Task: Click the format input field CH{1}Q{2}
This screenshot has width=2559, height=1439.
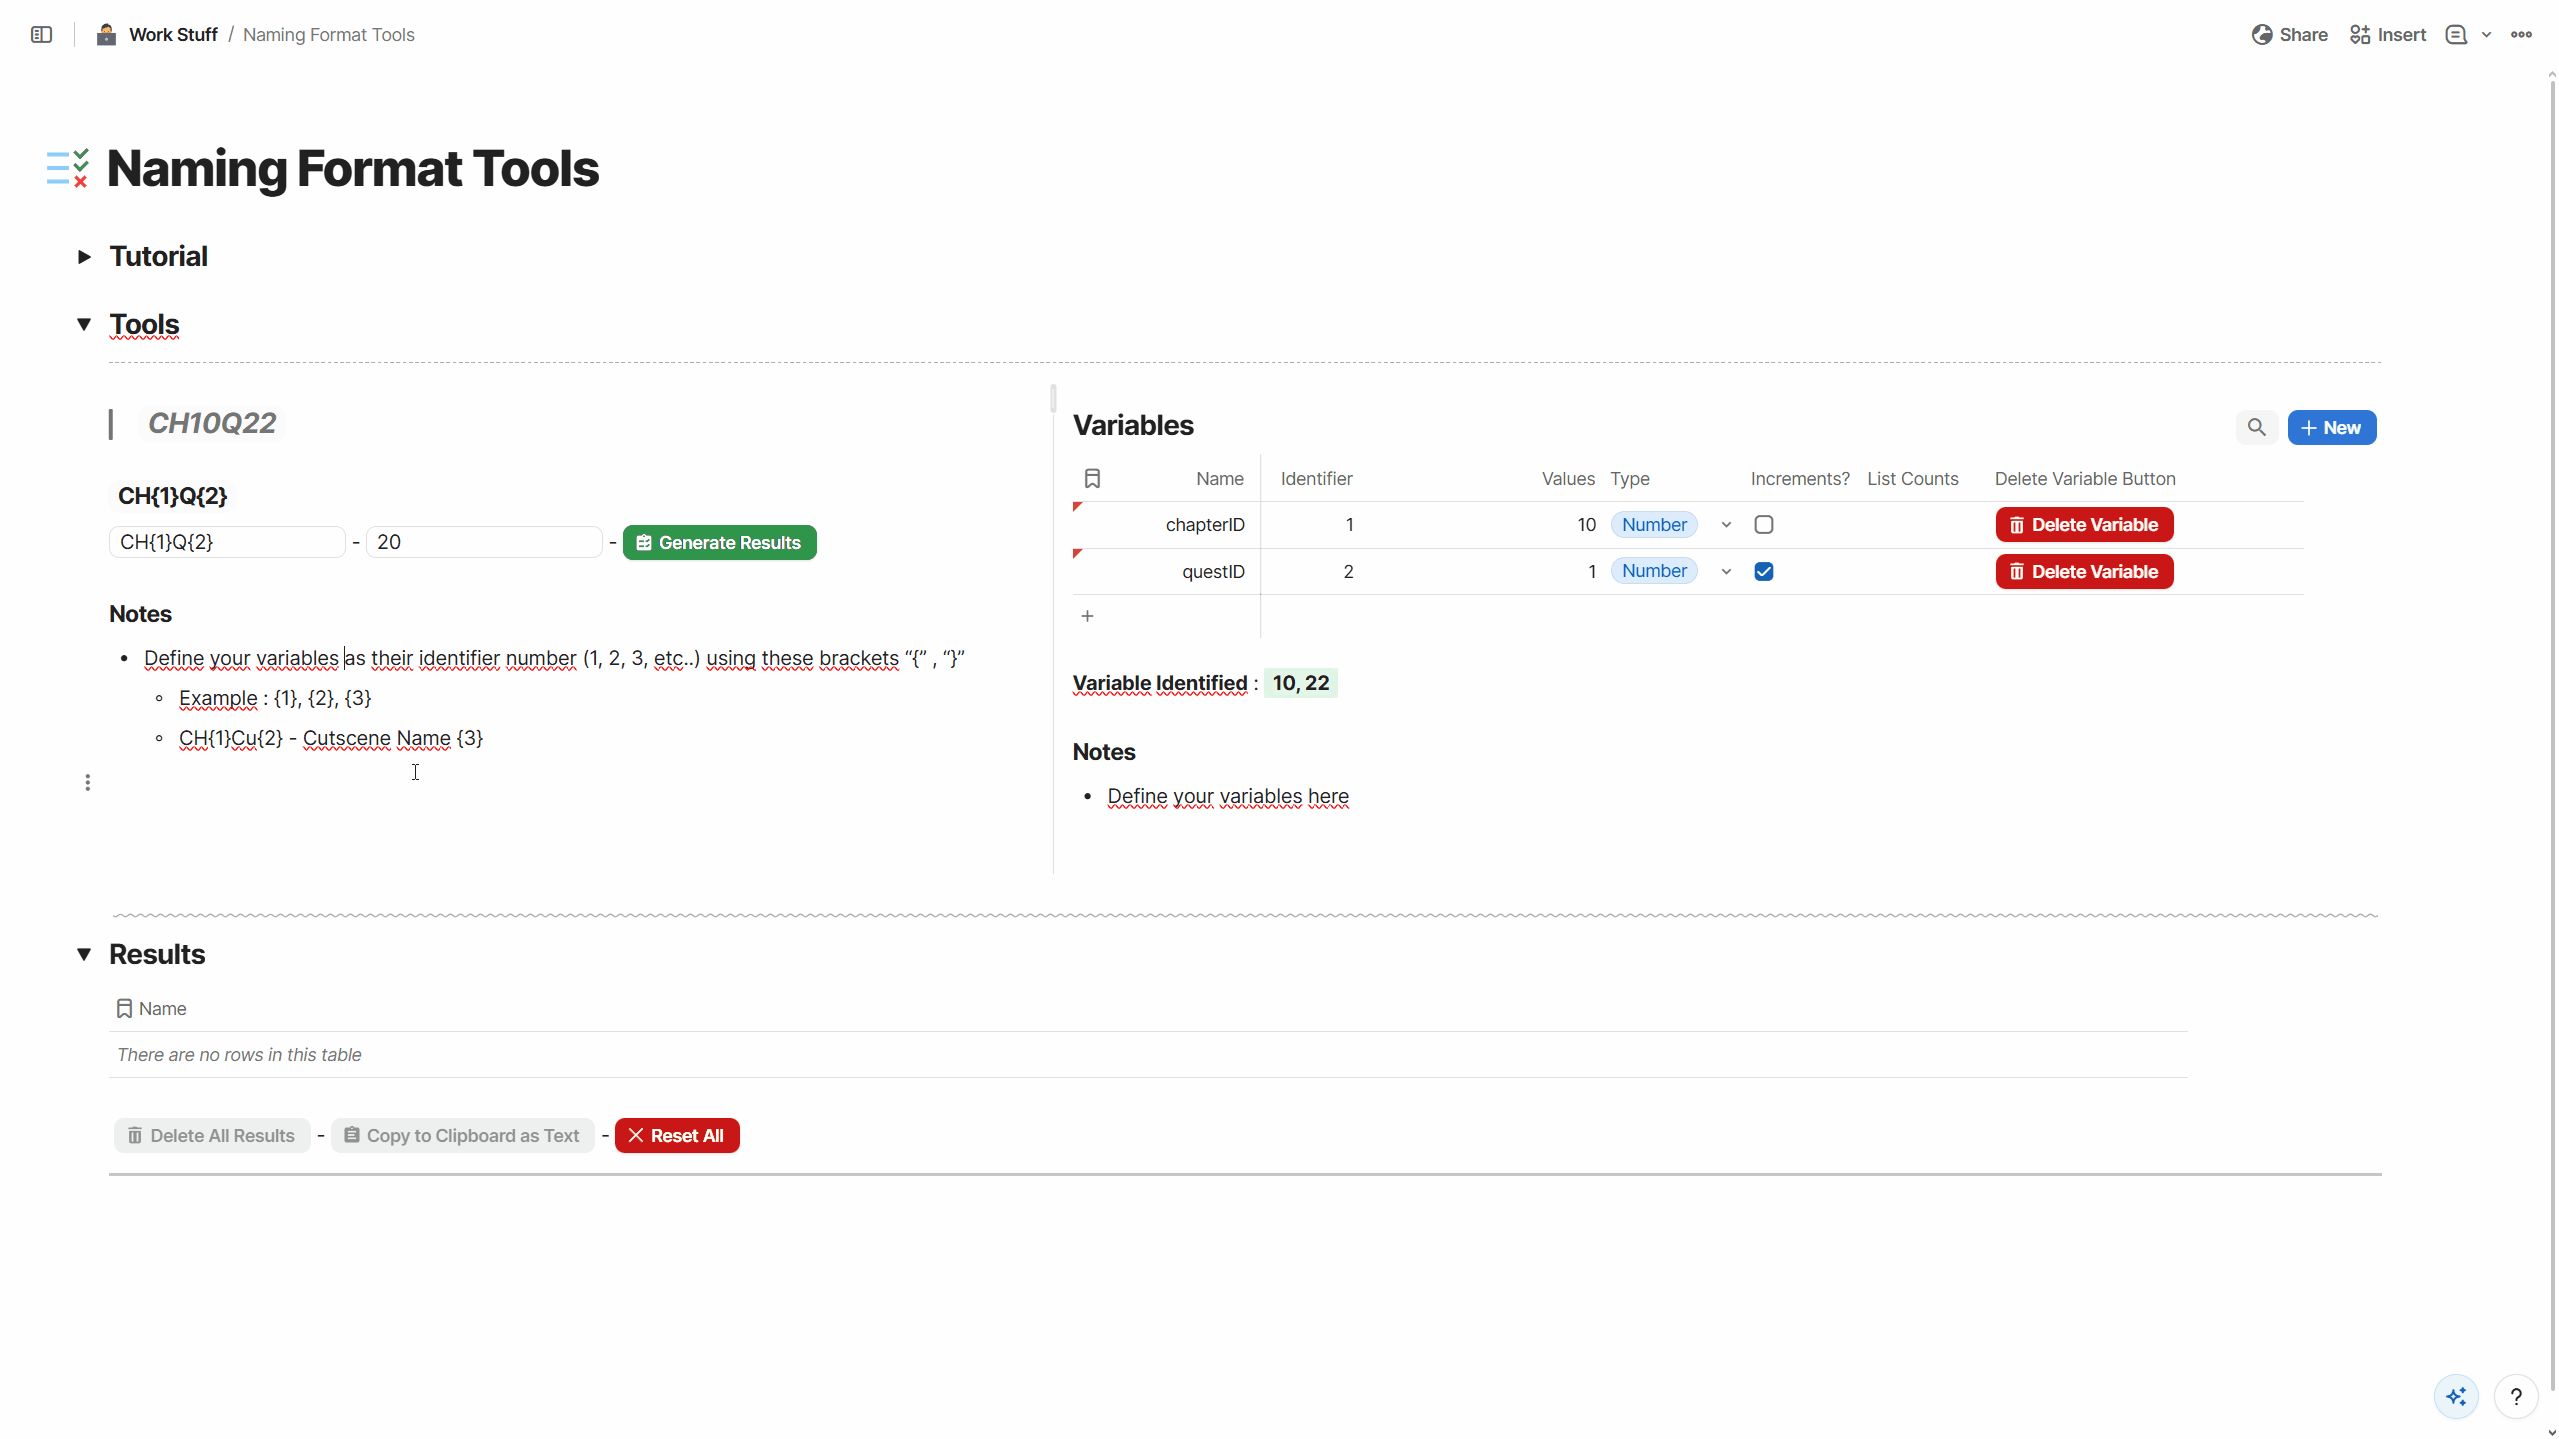Action: (227, 542)
